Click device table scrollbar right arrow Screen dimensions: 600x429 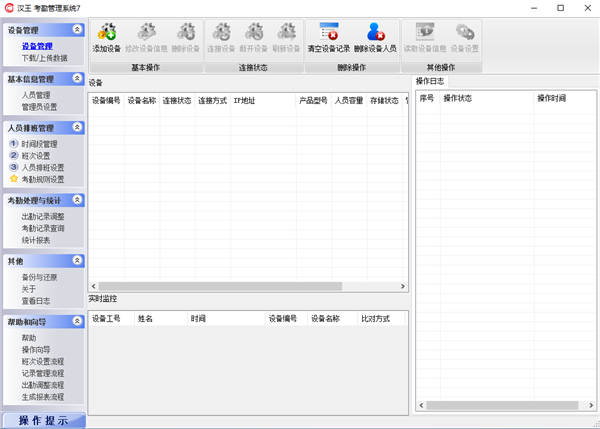click(403, 286)
